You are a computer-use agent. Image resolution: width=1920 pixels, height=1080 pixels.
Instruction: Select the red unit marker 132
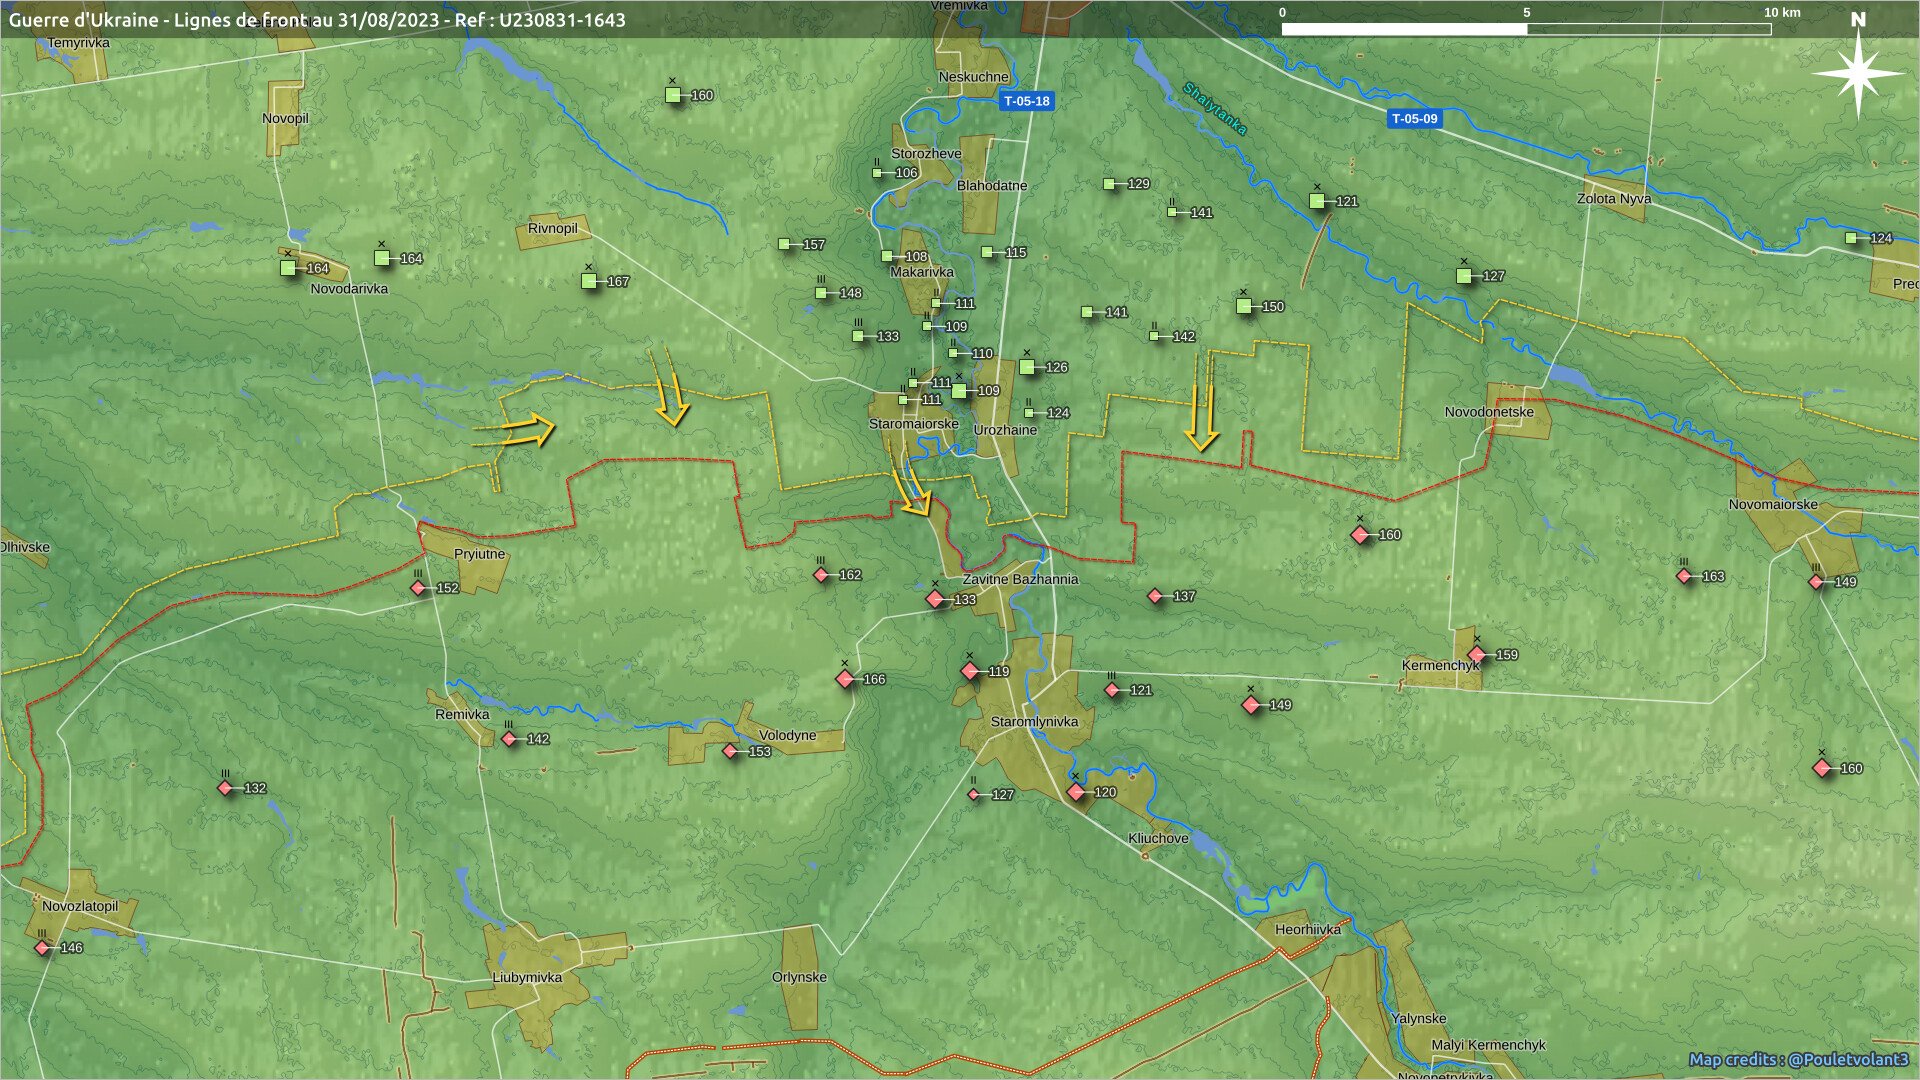point(225,788)
